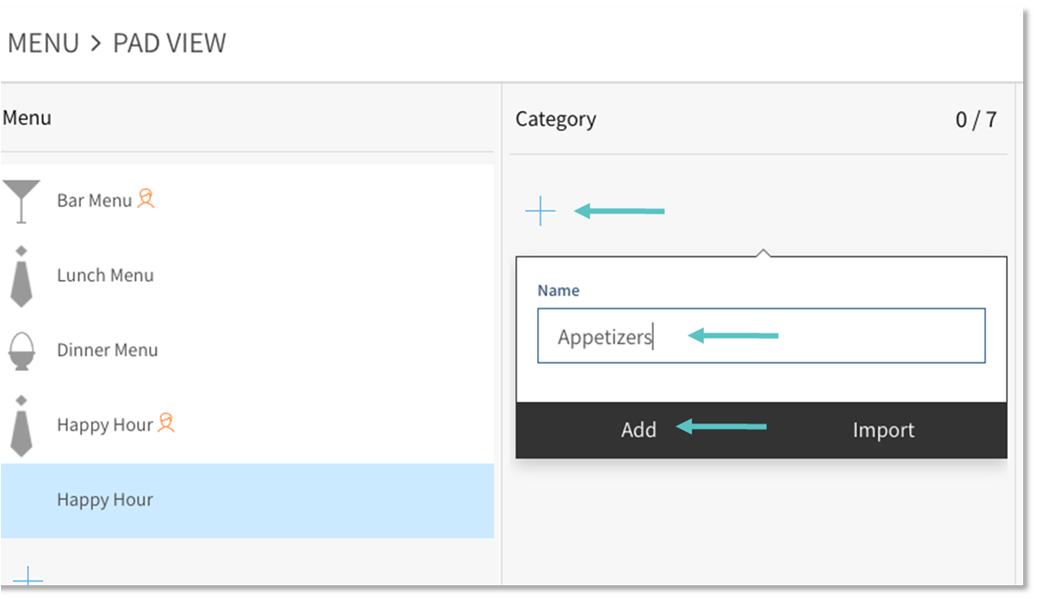Click the Name input field with Appetizers
The height and width of the screenshot is (599, 1037).
(x=760, y=337)
